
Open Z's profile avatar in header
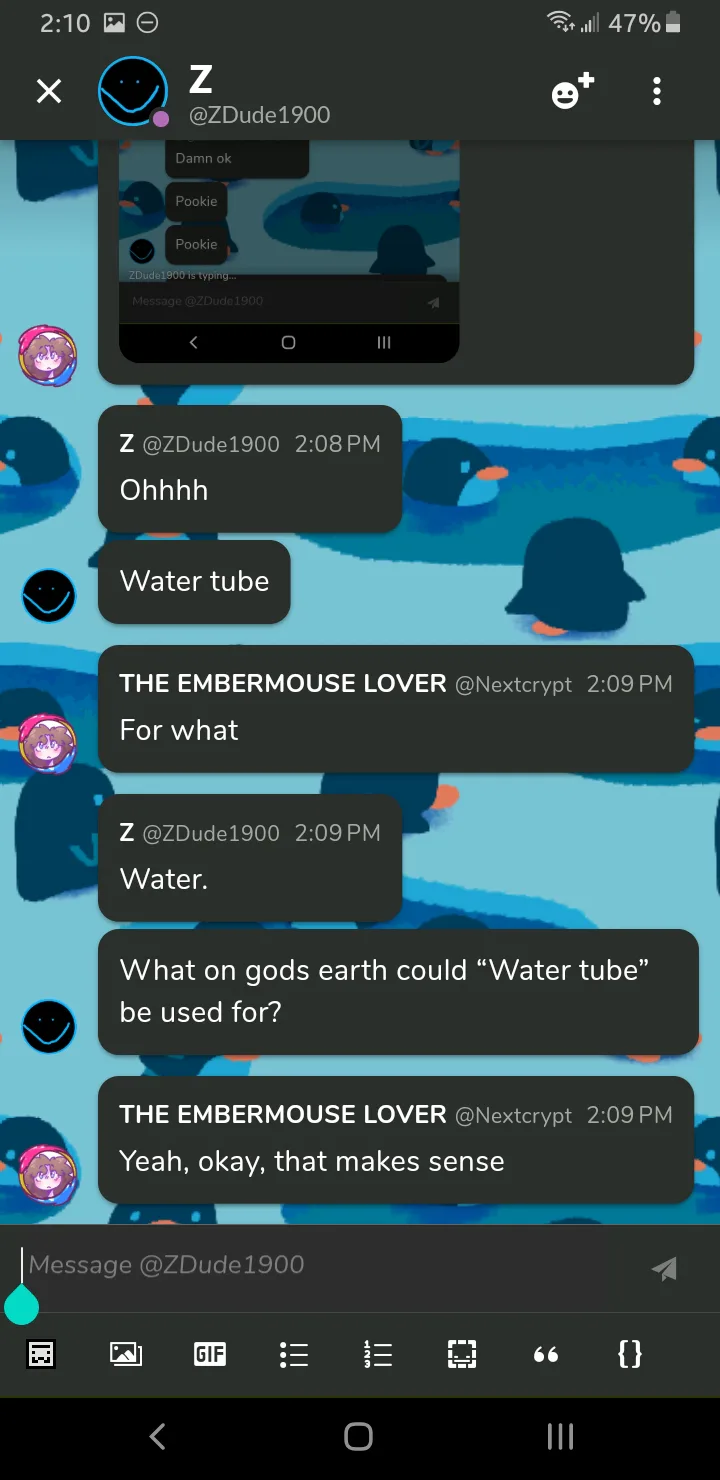click(x=133, y=92)
